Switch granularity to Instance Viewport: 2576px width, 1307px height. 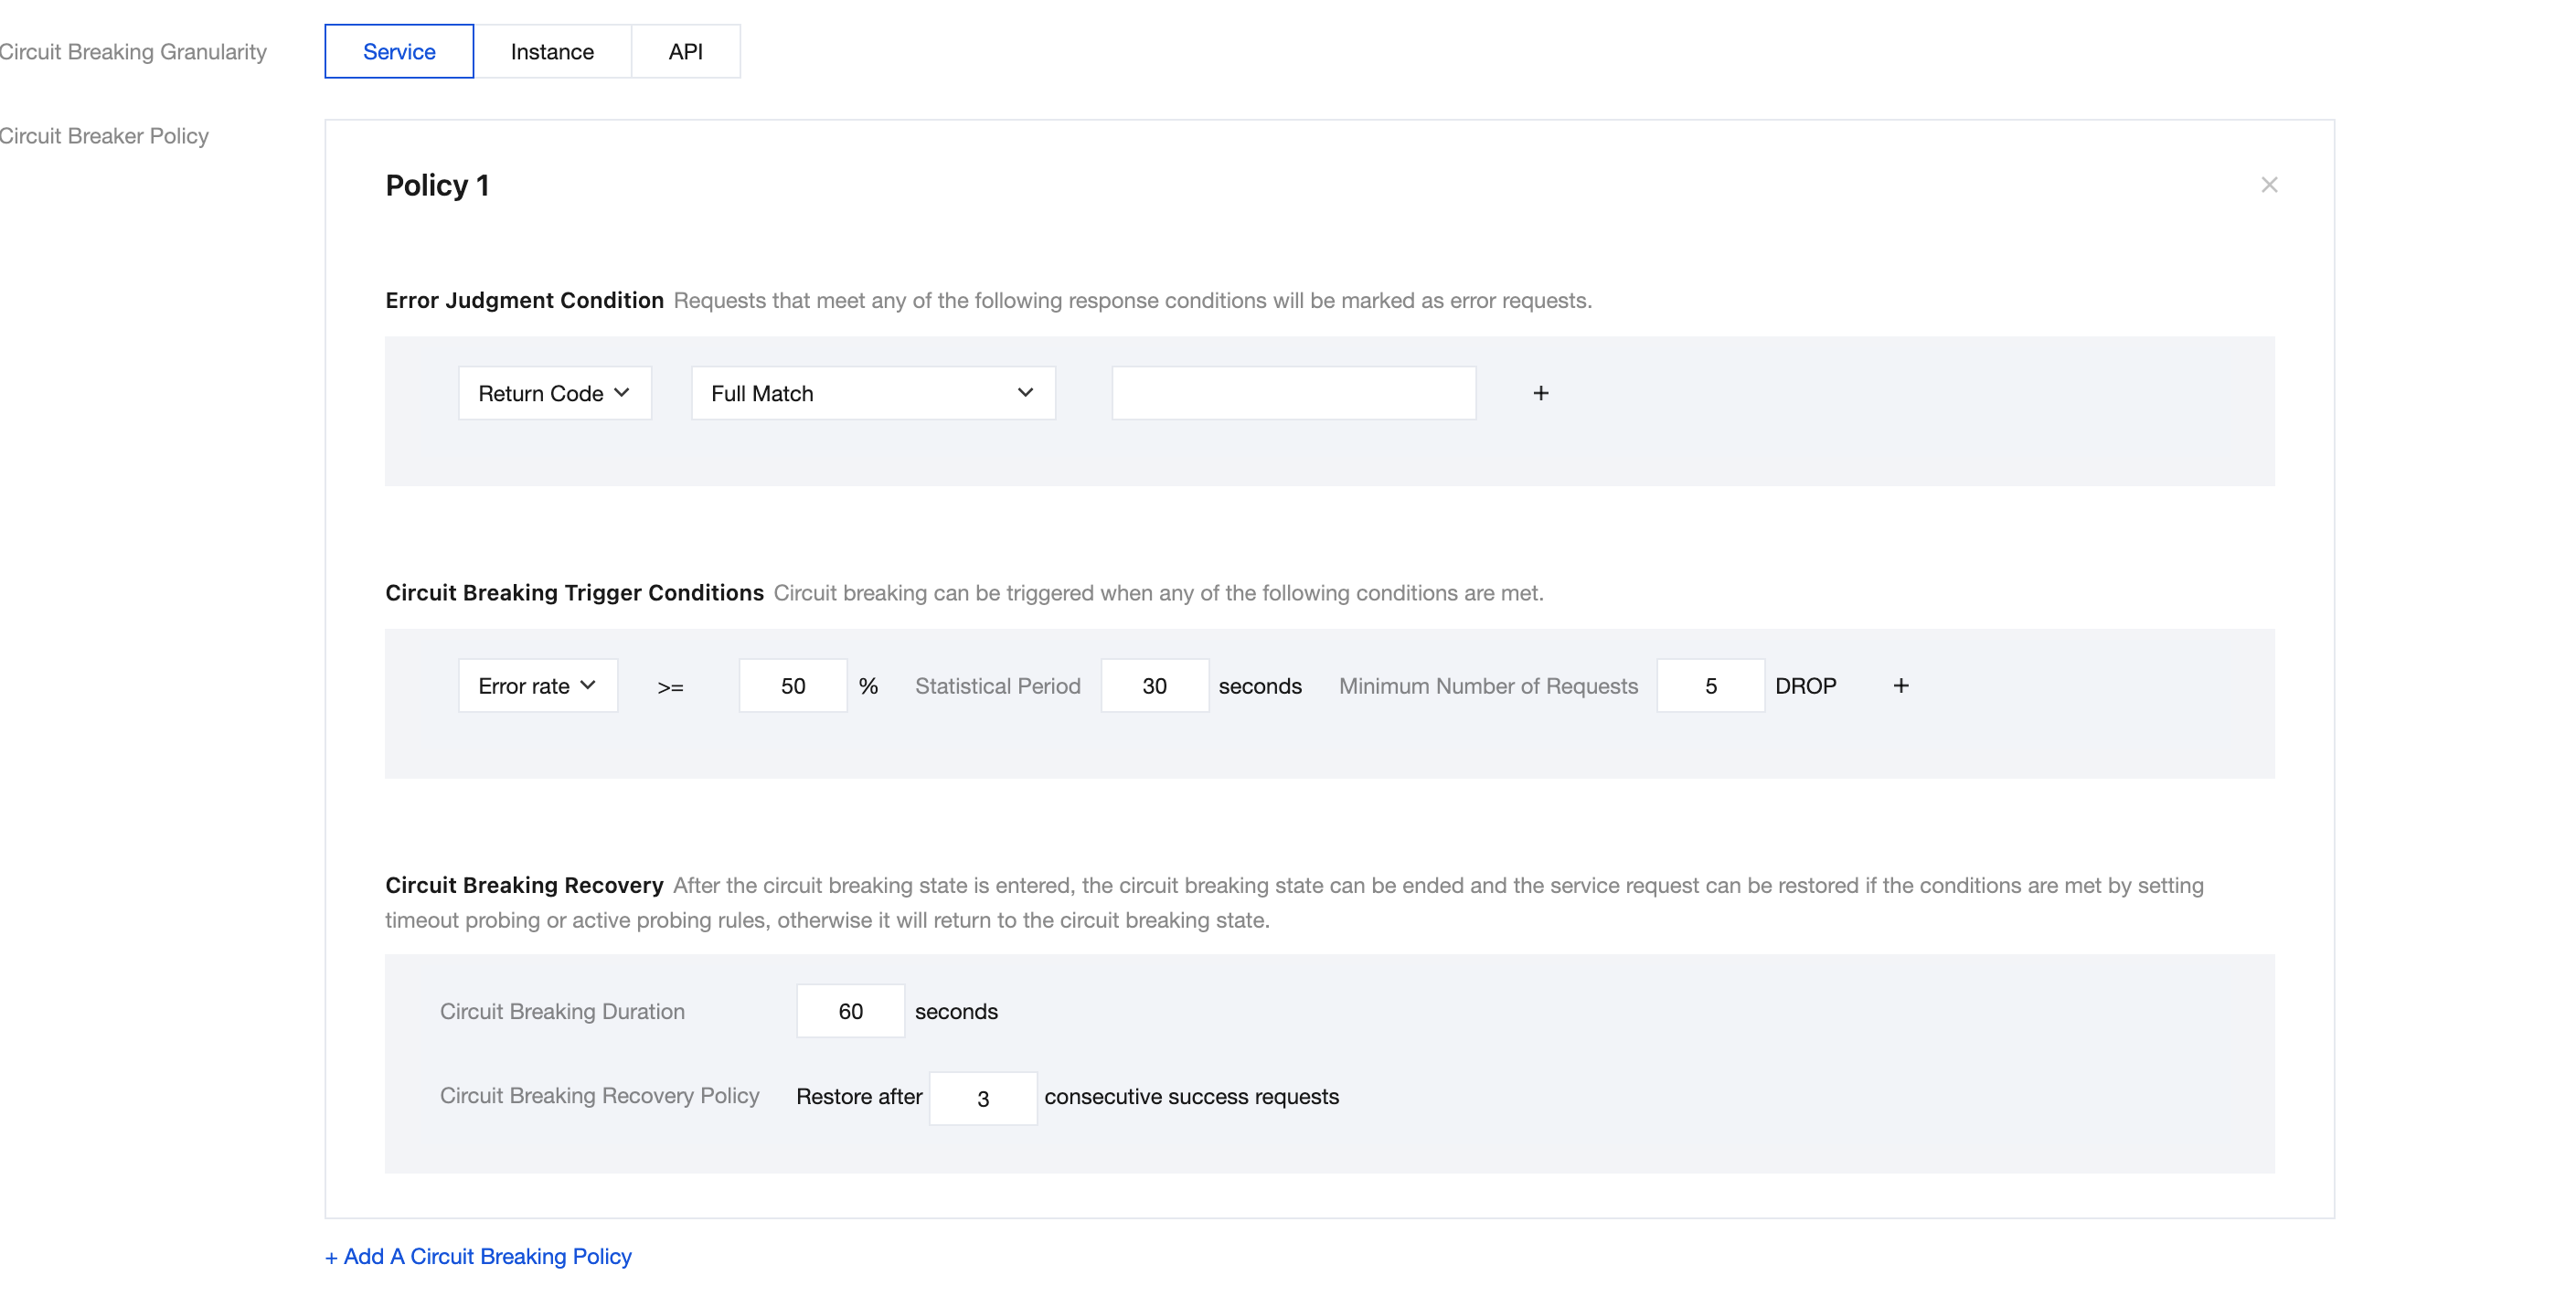click(x=552, y=51)
